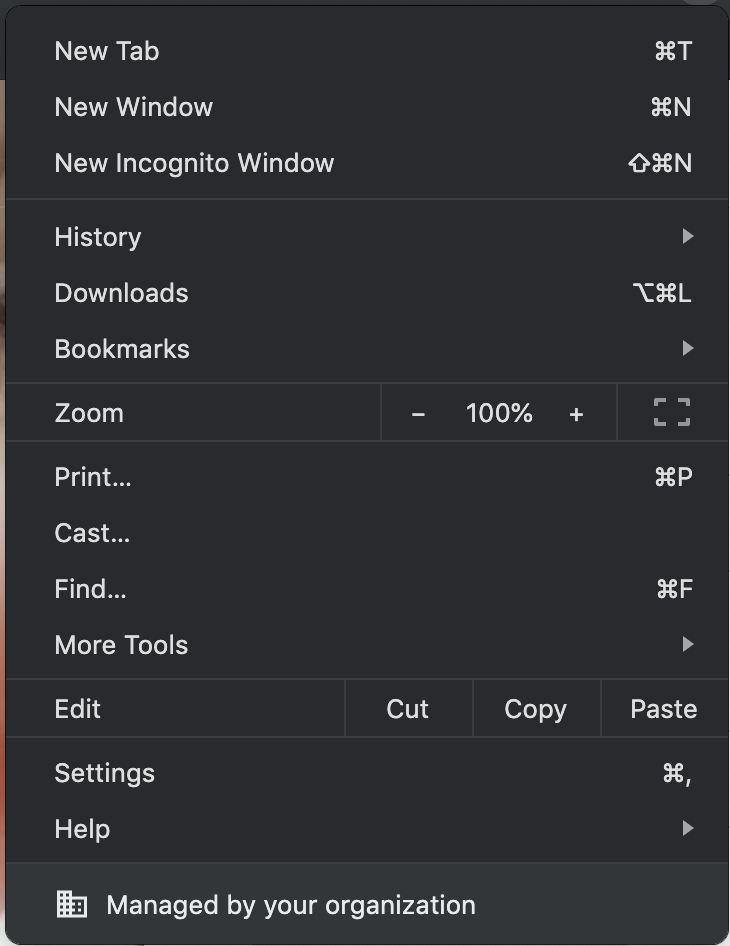Viewport: 730px width, 946px height.
Task: Cut selected content using the Cut button
Action: 407,708
